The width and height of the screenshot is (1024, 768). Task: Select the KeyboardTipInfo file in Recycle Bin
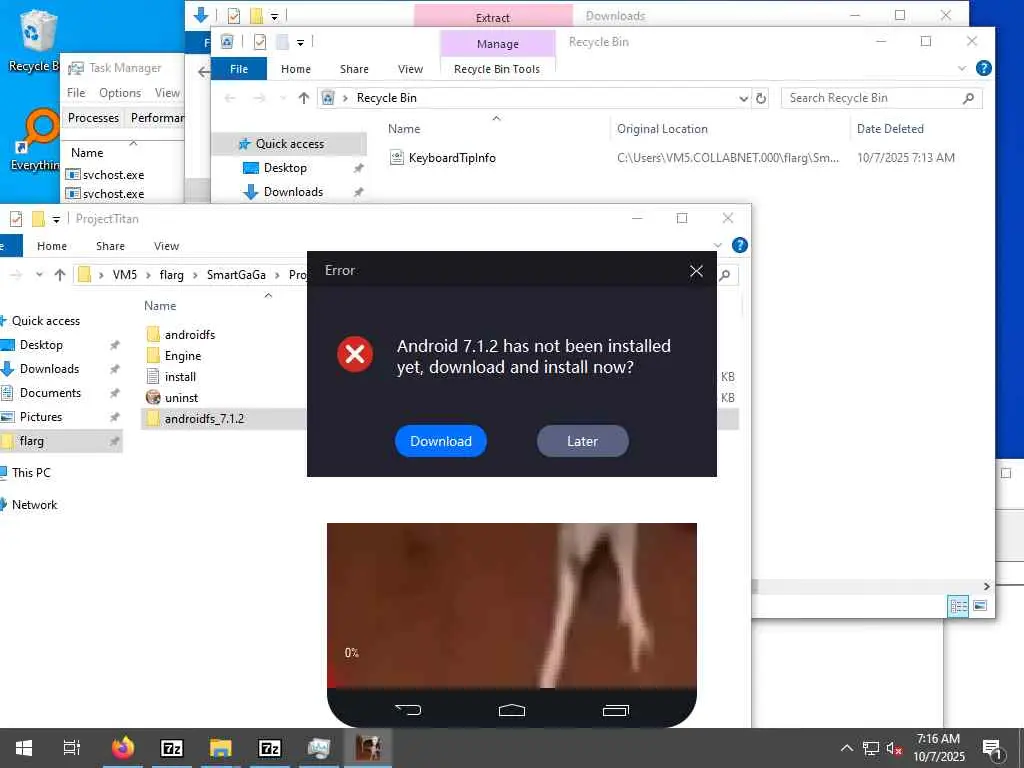[x=451, y=157]
